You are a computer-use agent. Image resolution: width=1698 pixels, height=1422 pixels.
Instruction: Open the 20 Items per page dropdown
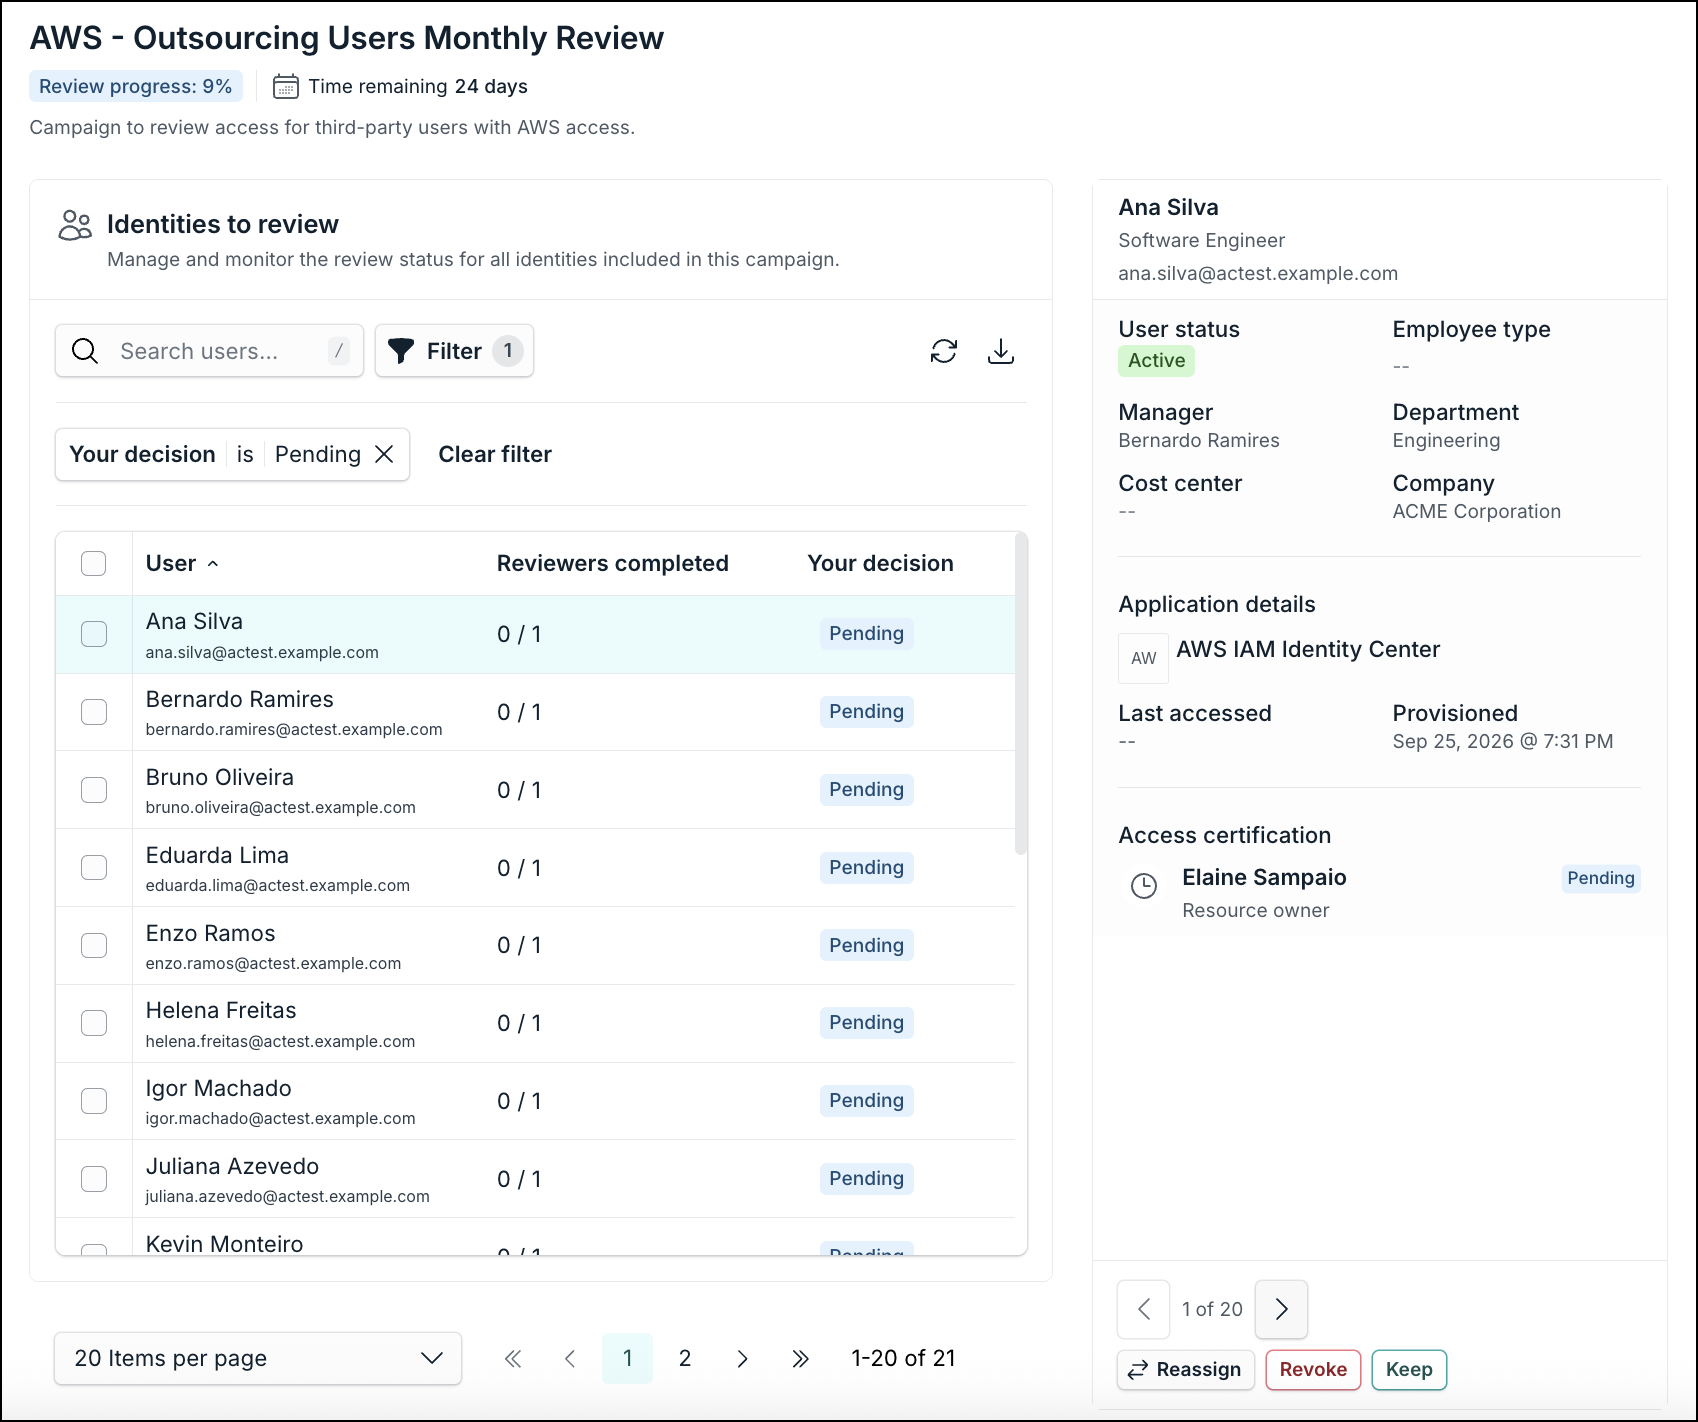[x=258, y=1358]
